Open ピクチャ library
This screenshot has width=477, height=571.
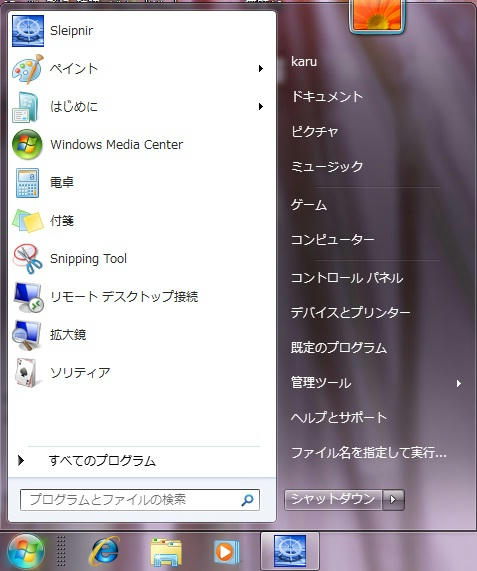(315, 131)
